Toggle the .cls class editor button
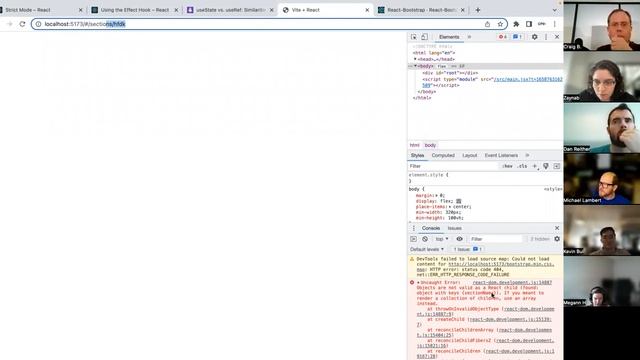This screenshot has height=360, width=640. tap(522, 167)
